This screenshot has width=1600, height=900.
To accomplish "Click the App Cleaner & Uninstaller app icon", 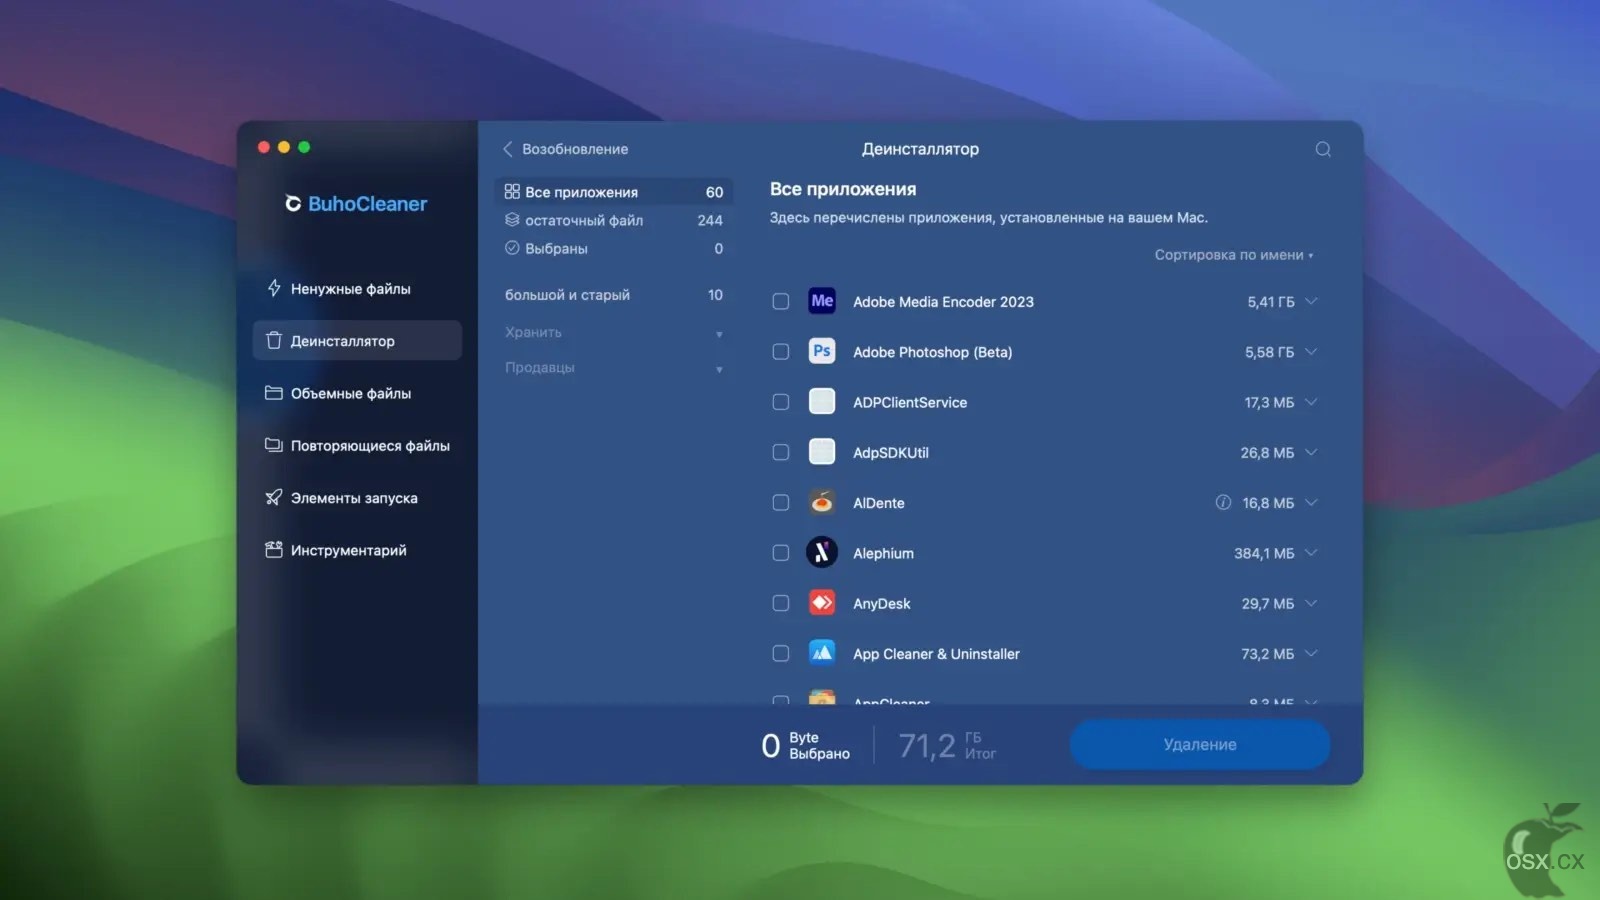I will pyautogui.click(x=822, y=653).
